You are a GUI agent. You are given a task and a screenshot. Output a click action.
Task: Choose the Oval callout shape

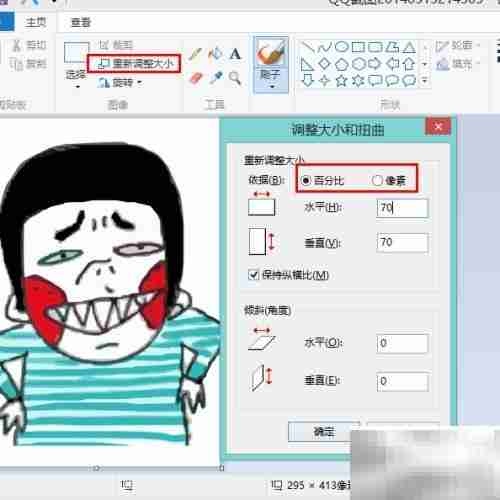tap(392, 80)
